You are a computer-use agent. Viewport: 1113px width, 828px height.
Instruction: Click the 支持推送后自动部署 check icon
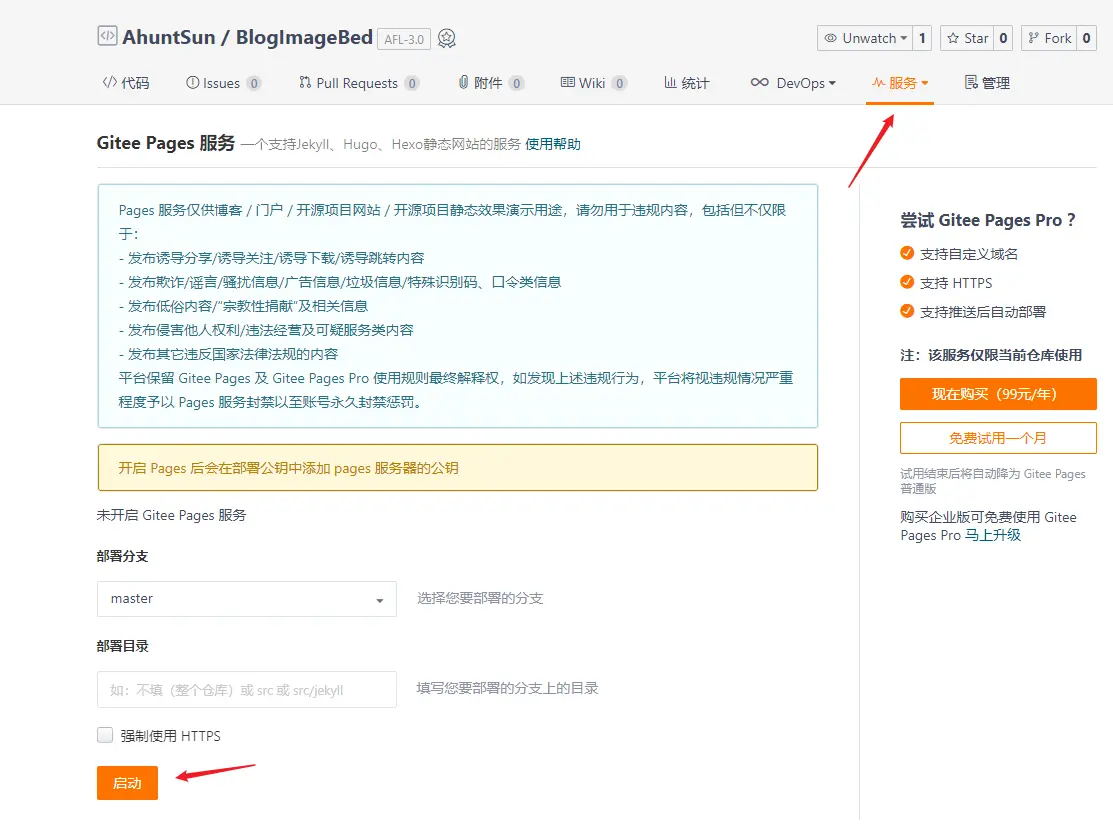pos(907,311)
